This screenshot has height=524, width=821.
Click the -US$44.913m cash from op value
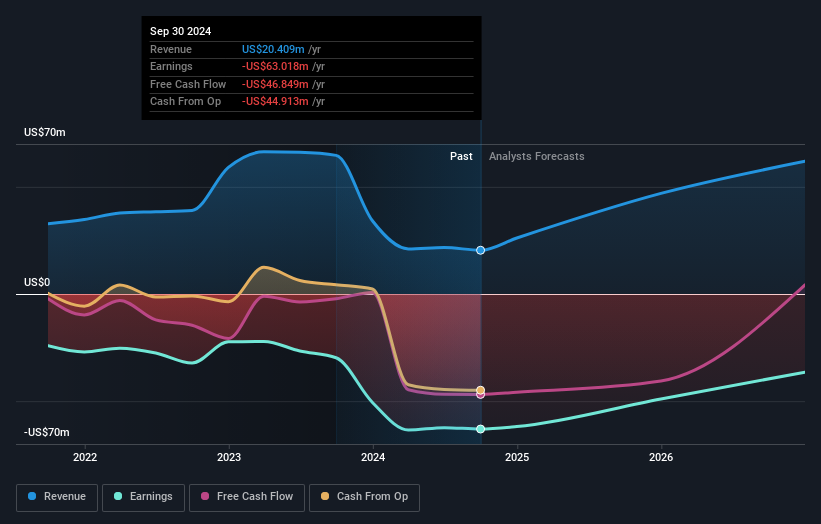coord(275,102)
